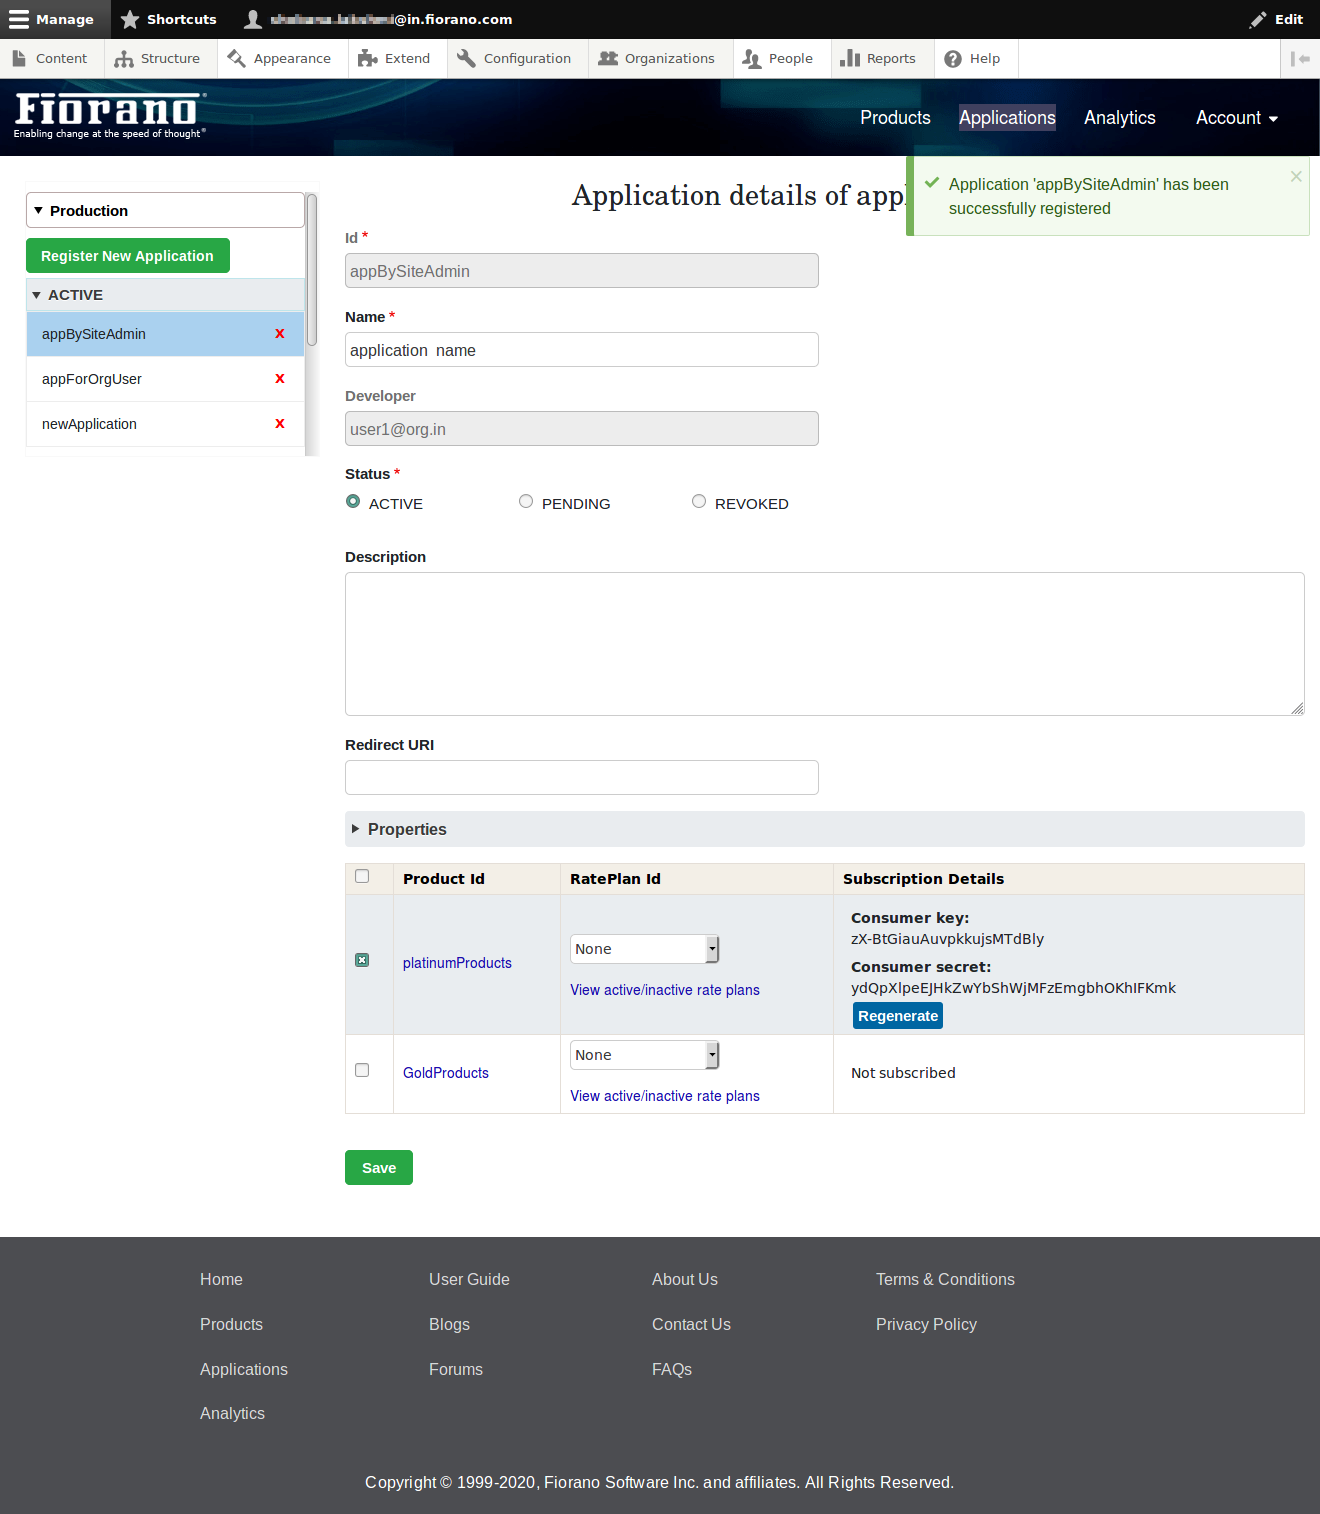Click the Redirect URI input field
This screenshot has height=1514, width=1320.
point(581,778)
